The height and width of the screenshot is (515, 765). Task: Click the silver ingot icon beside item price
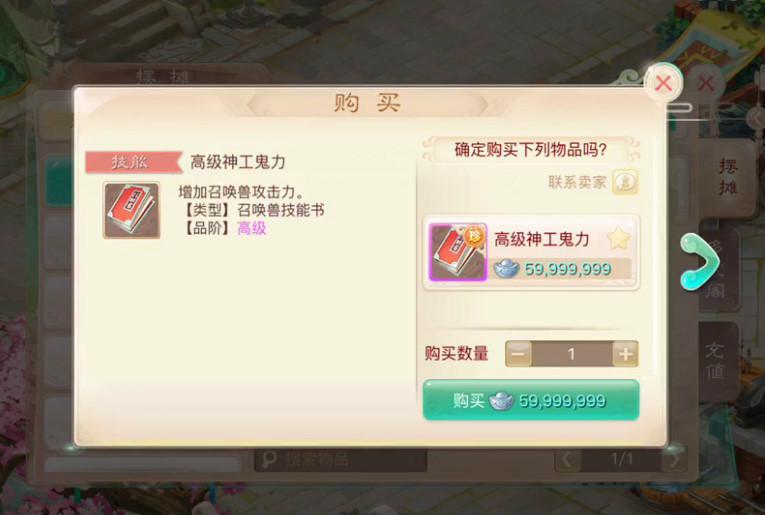506,268
